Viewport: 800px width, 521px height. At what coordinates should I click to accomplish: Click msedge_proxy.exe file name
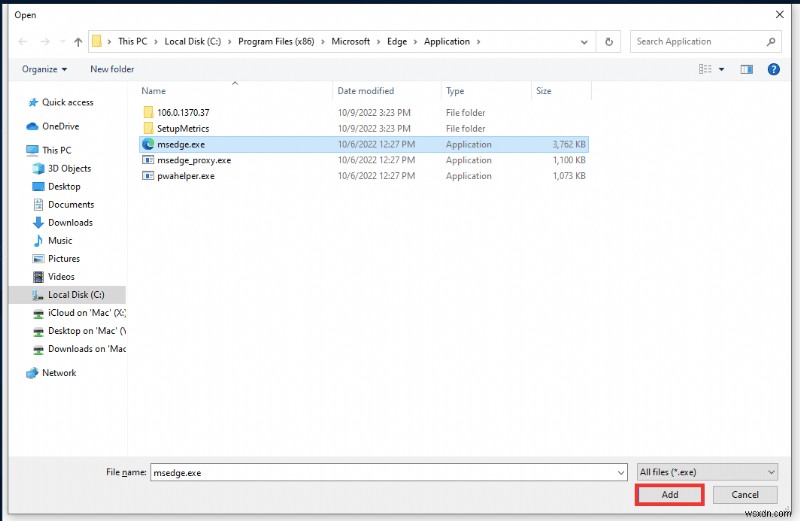(194, 160)
